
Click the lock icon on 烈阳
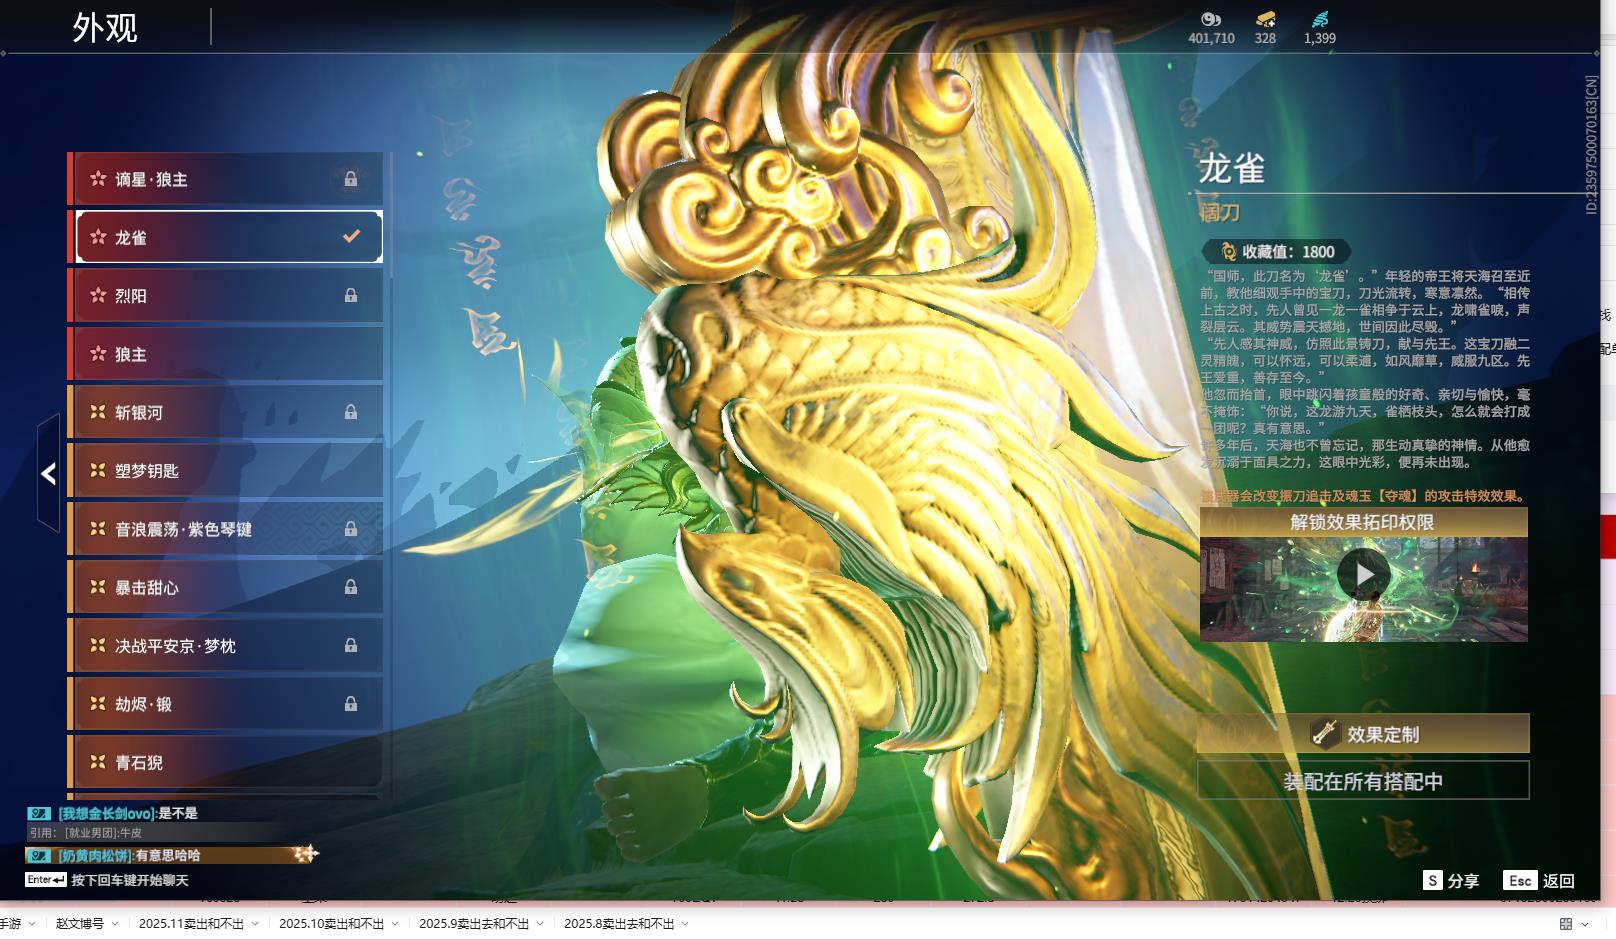point(351,295)
